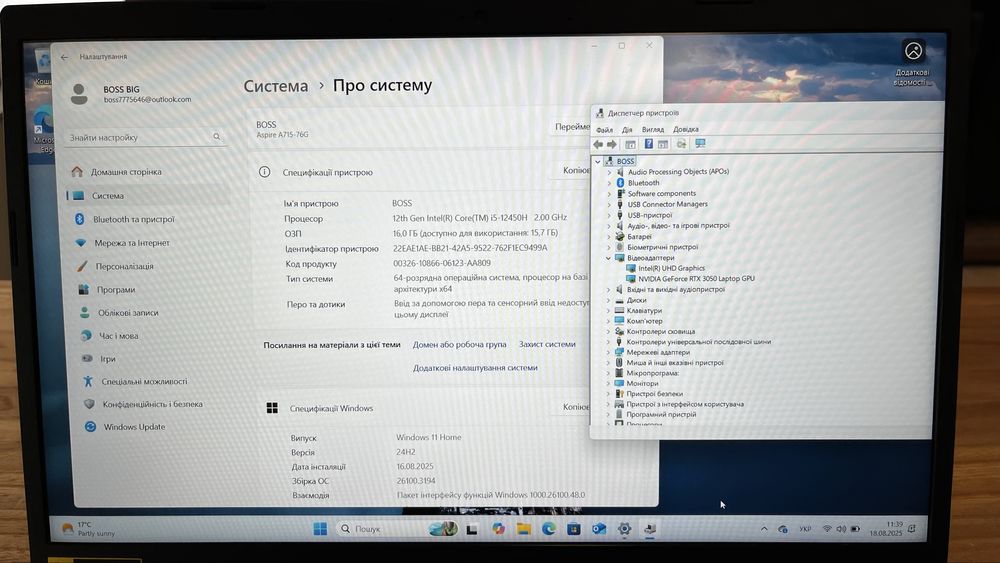Screen dimensions: 1000x563
Task: Expand the Батареї node in Device Manager
Action: click(608, 237)
